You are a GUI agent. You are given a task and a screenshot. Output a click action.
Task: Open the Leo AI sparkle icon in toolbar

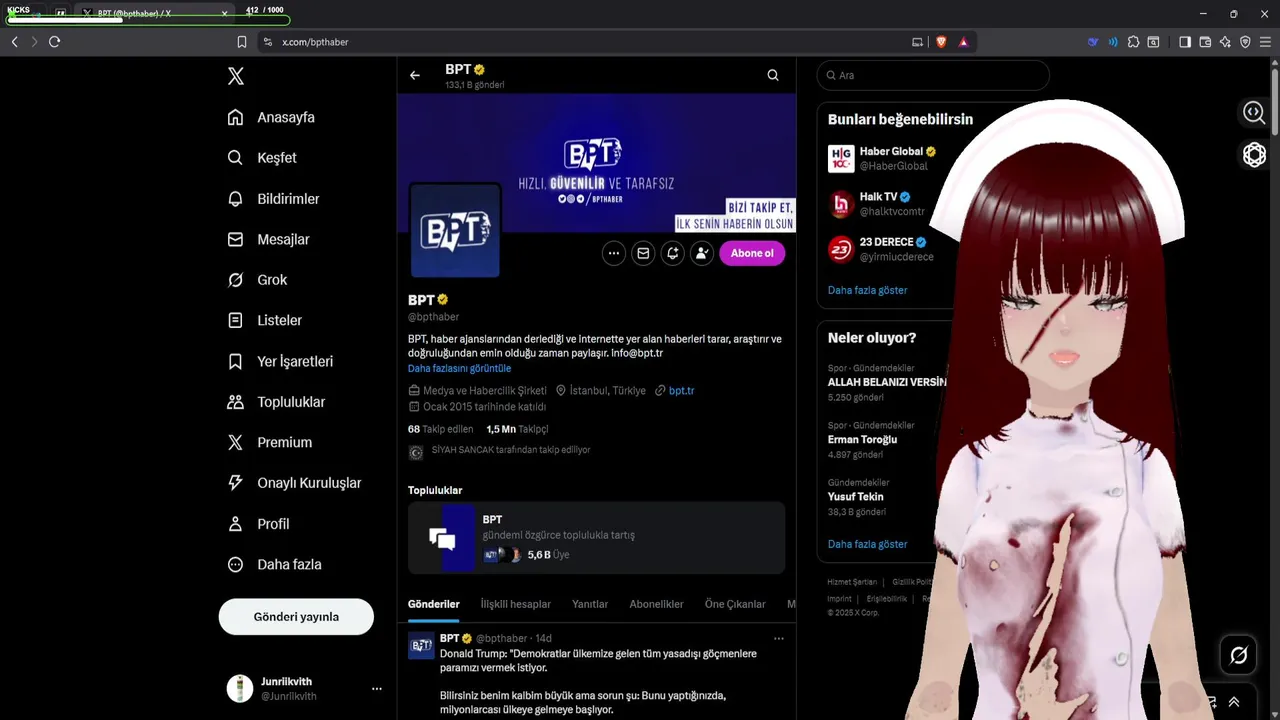coord(1225,42)
